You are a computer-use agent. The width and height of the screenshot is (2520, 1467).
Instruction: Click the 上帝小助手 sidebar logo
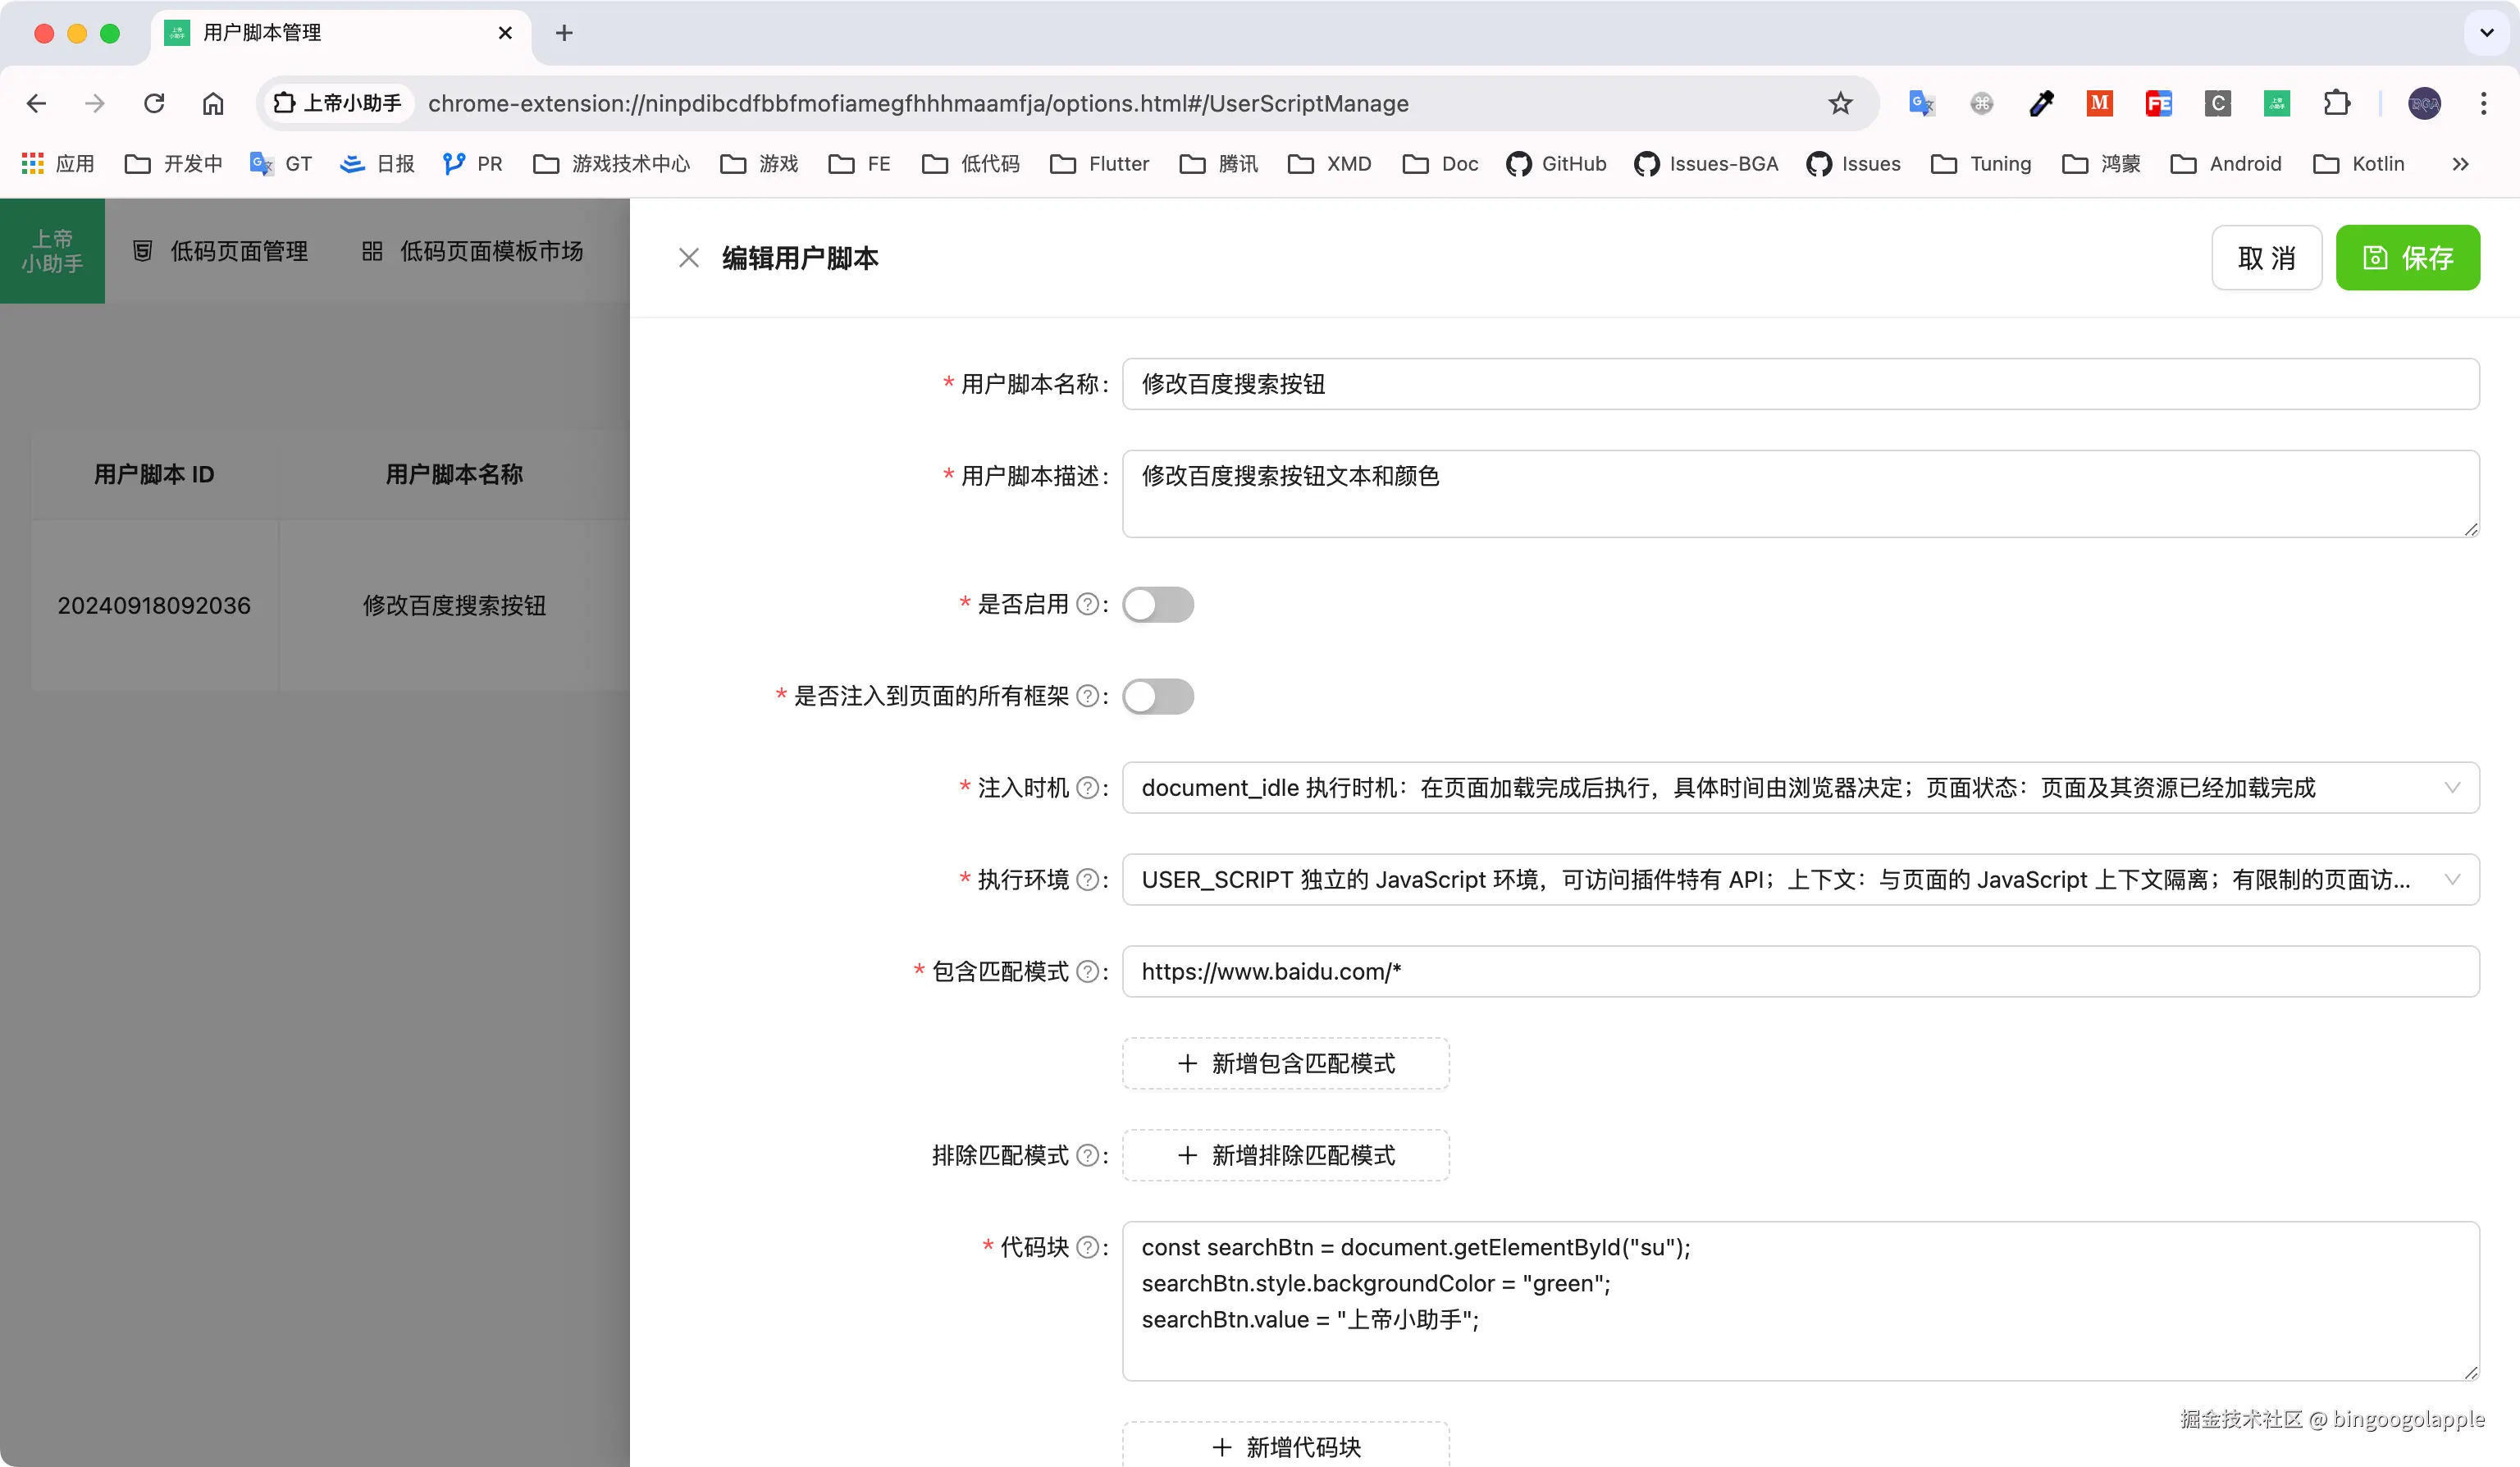point(52,251)
